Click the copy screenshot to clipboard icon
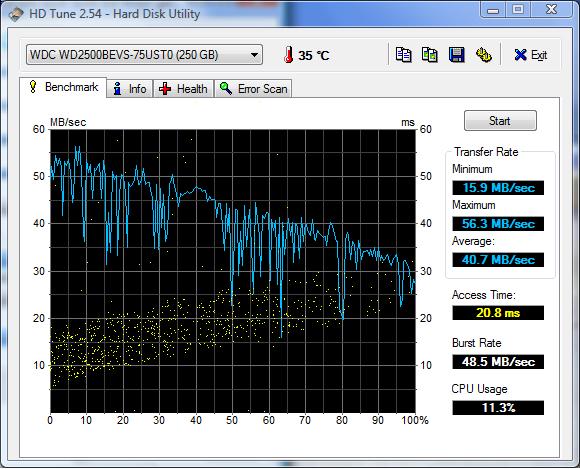This screenshot has height=469, width=580. [430, 55]
